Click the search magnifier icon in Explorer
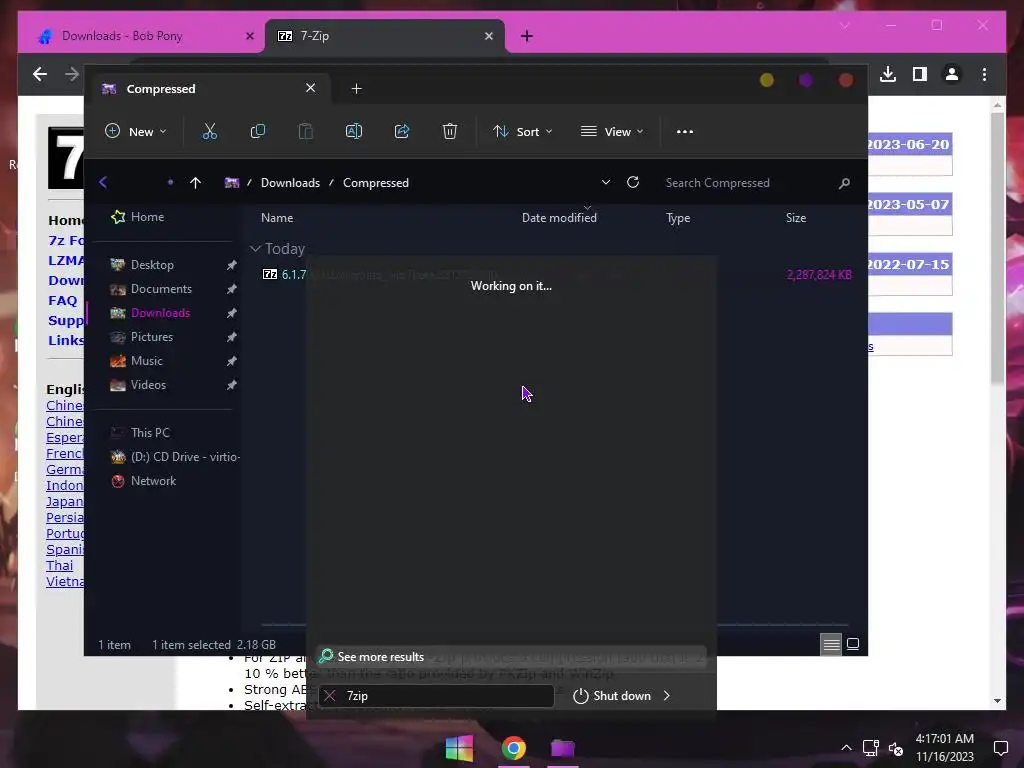The width and height of the screenshot is (1024, 768). pos(844,183)
